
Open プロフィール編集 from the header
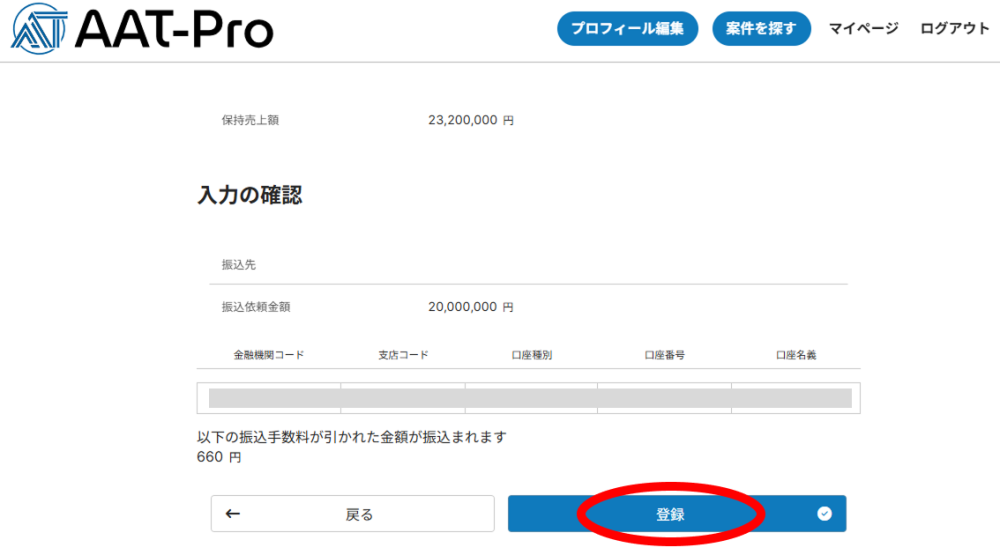coord(627,29)
